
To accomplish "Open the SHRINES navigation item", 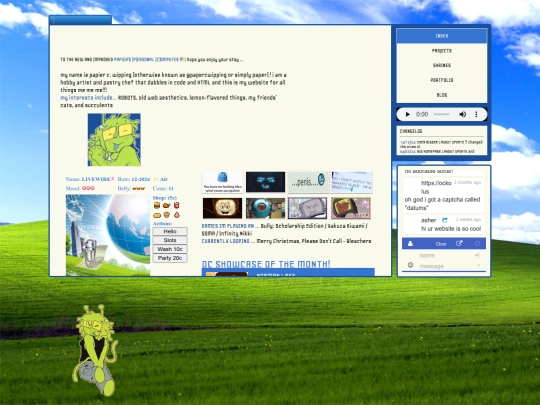I will (442, 65).
